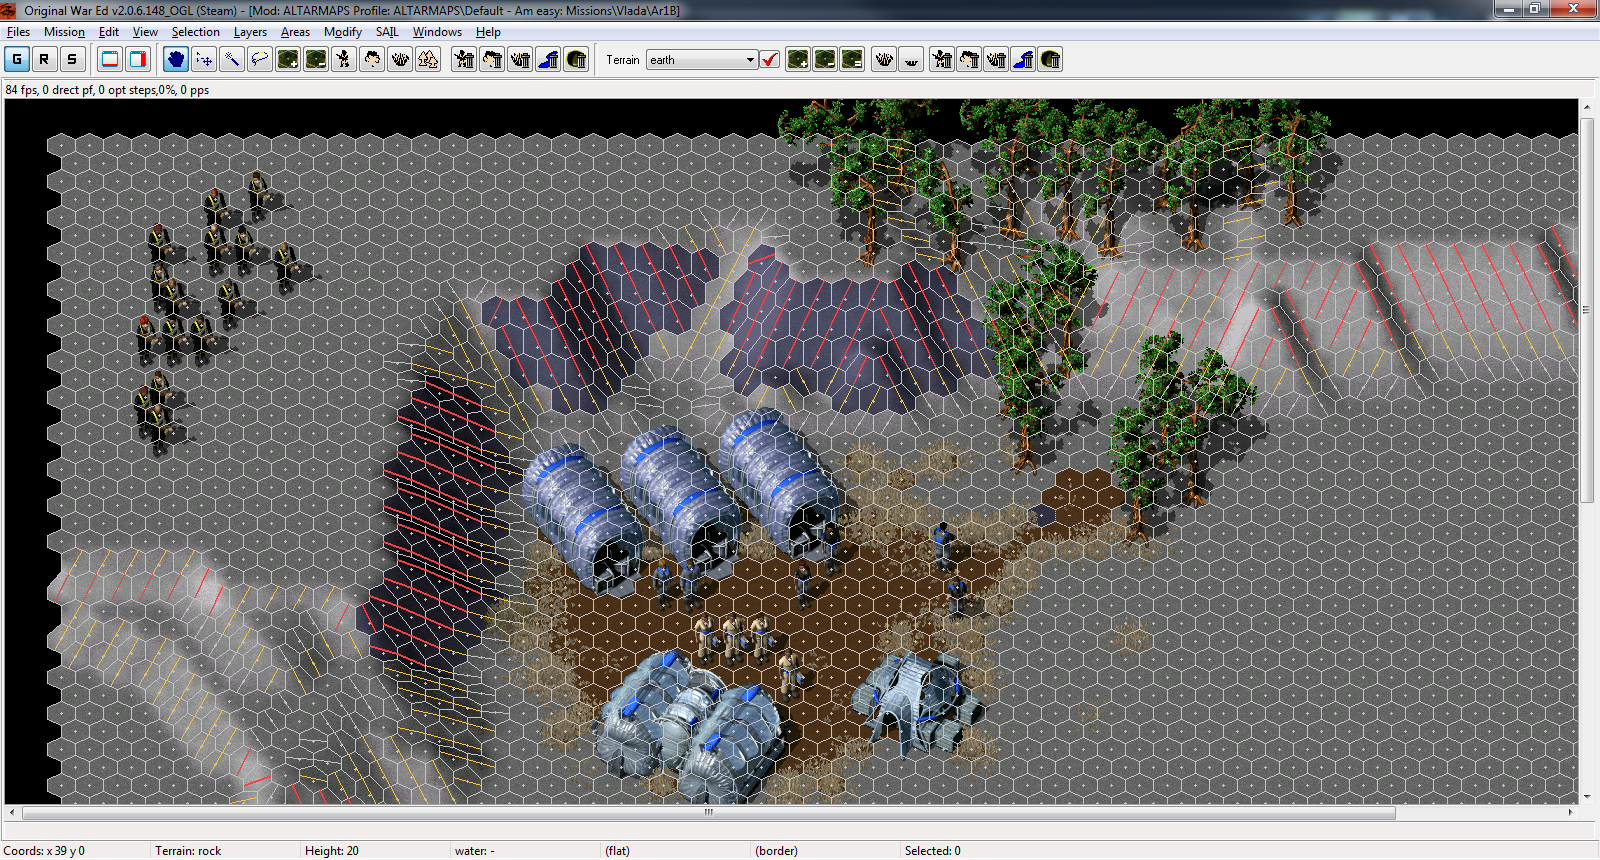Open the Edit menu
The width and height of the screenshot is (1600, 860).
pos(109,32)
